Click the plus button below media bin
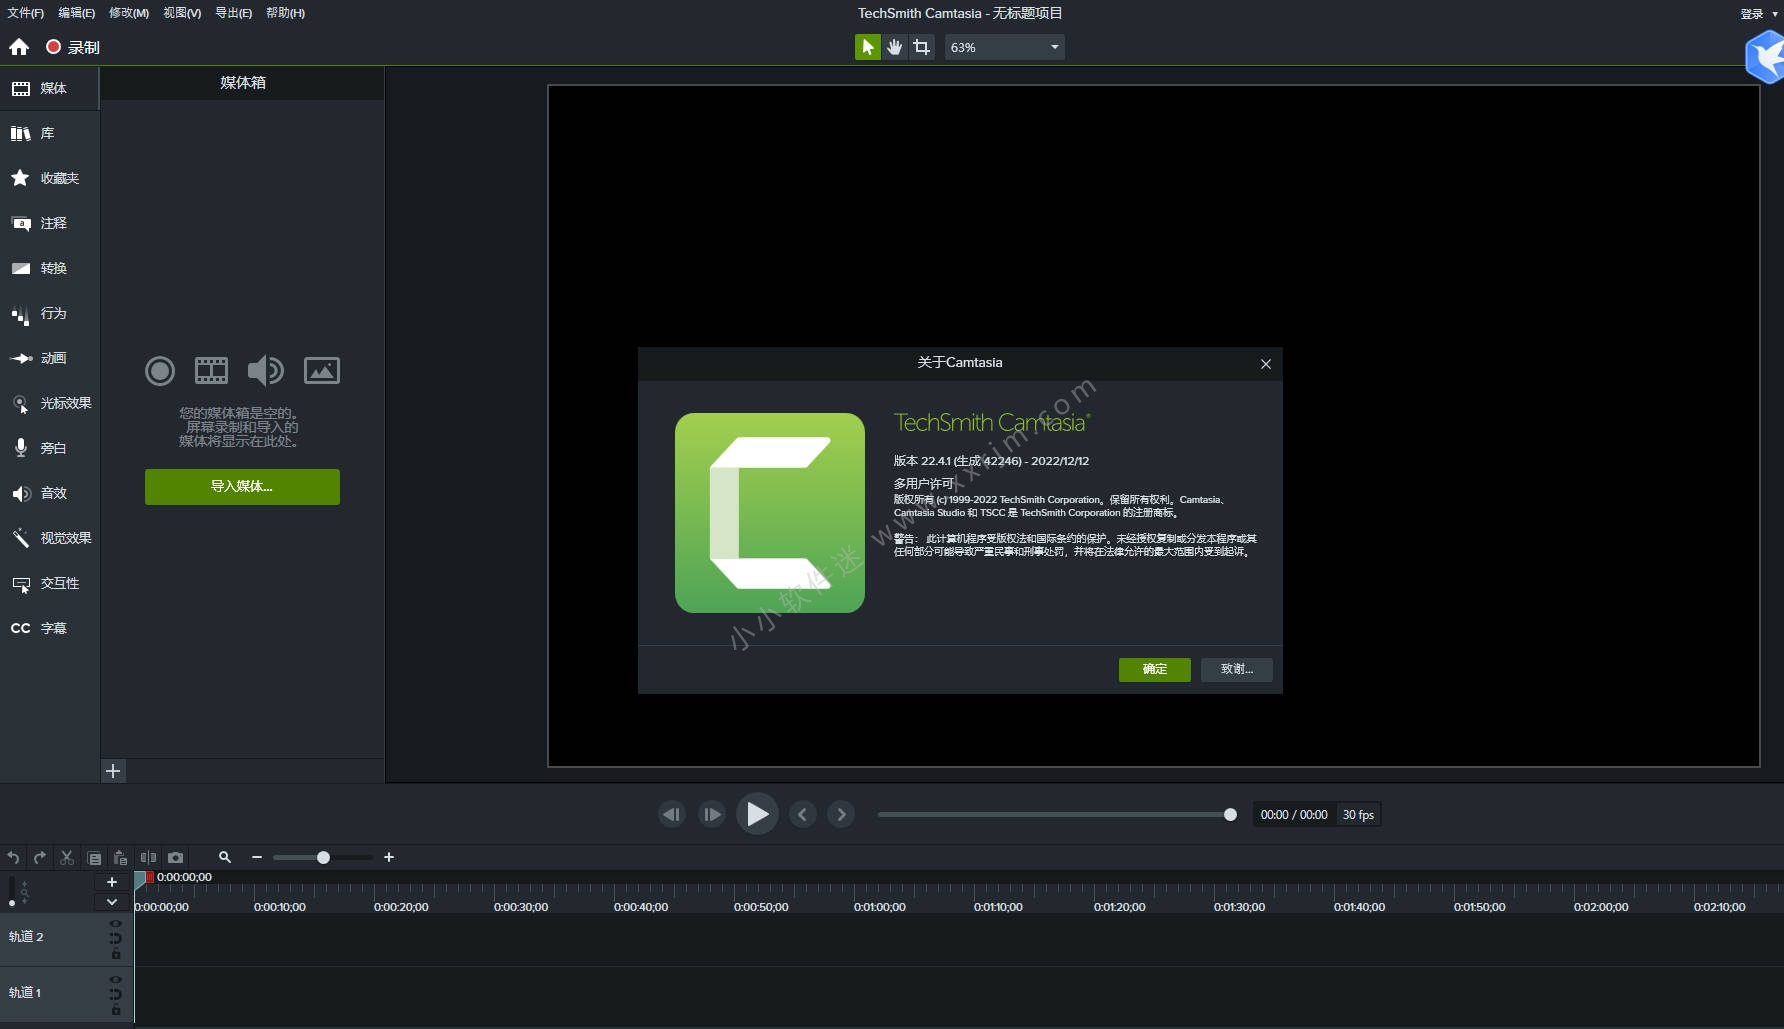The image size is (1784, 1029). pos(113,771)
